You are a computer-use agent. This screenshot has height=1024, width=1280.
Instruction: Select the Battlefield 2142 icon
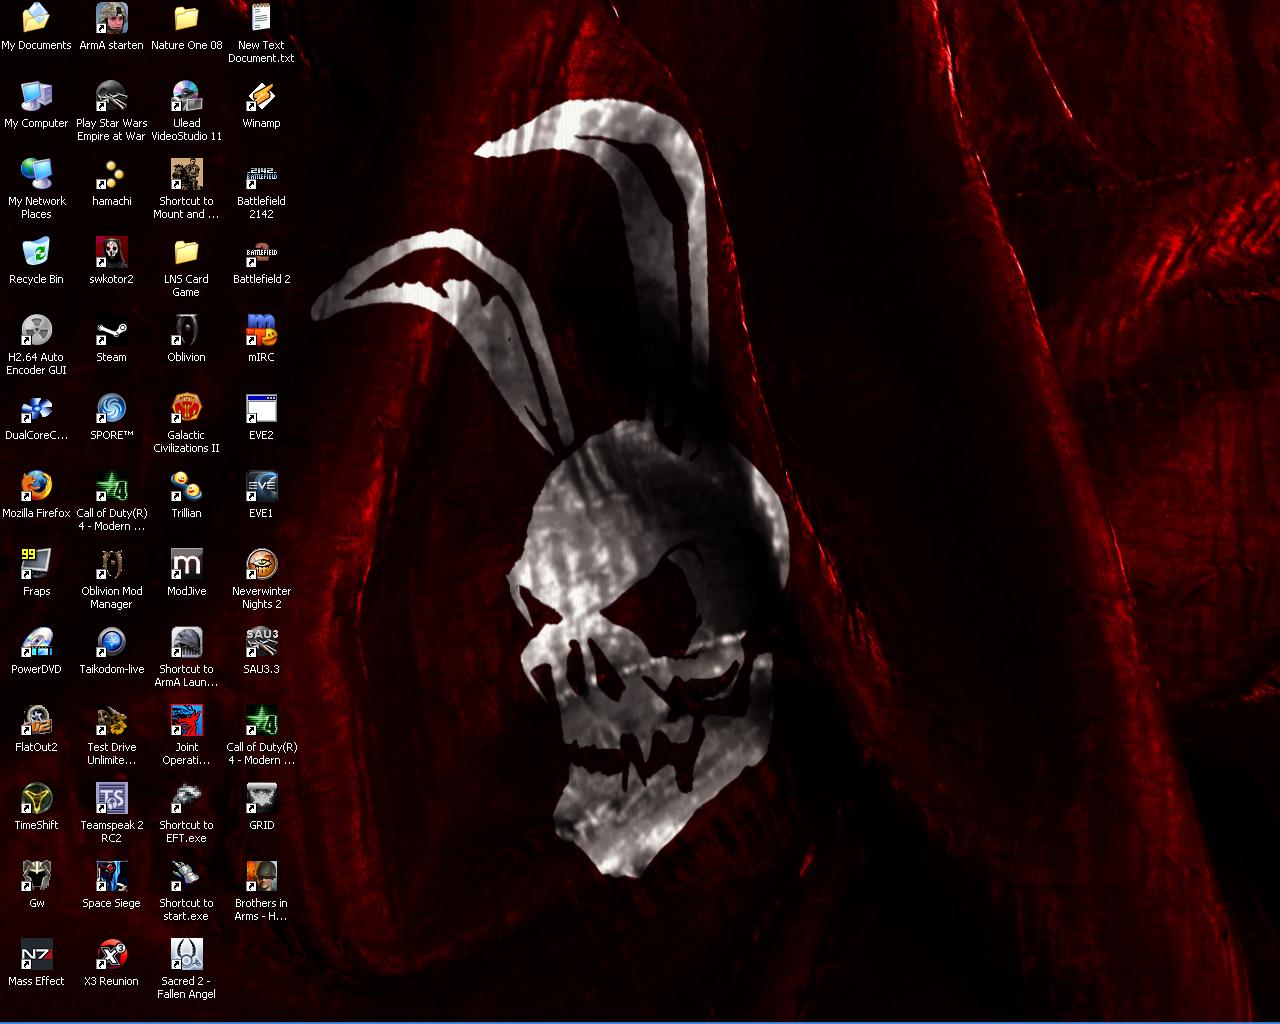point(261,175)
